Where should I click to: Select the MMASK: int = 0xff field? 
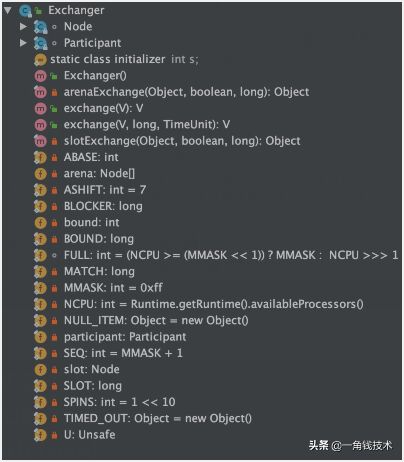pos(113,288)
